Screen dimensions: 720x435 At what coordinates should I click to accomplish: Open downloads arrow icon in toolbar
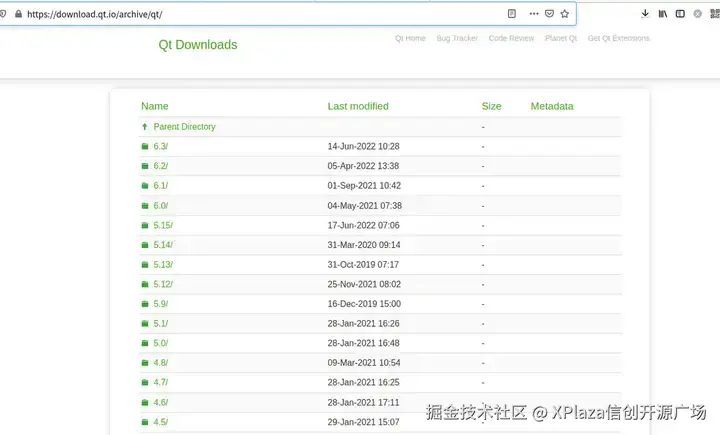[x=645, y=13]
